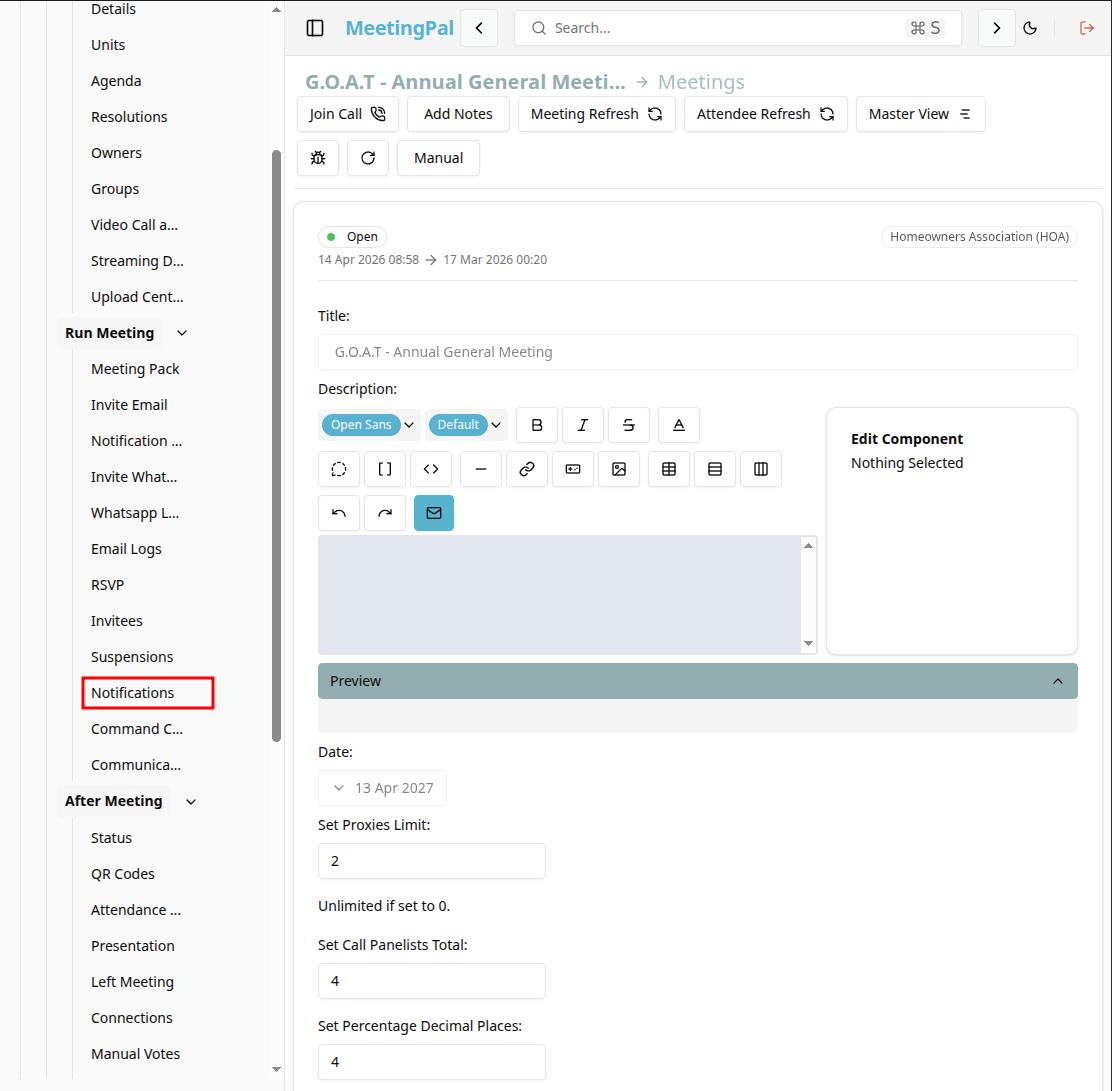This screenshot has width=1112, height=1091.
Task: Open Manual Votes sidebar item
Action: 135,1054
